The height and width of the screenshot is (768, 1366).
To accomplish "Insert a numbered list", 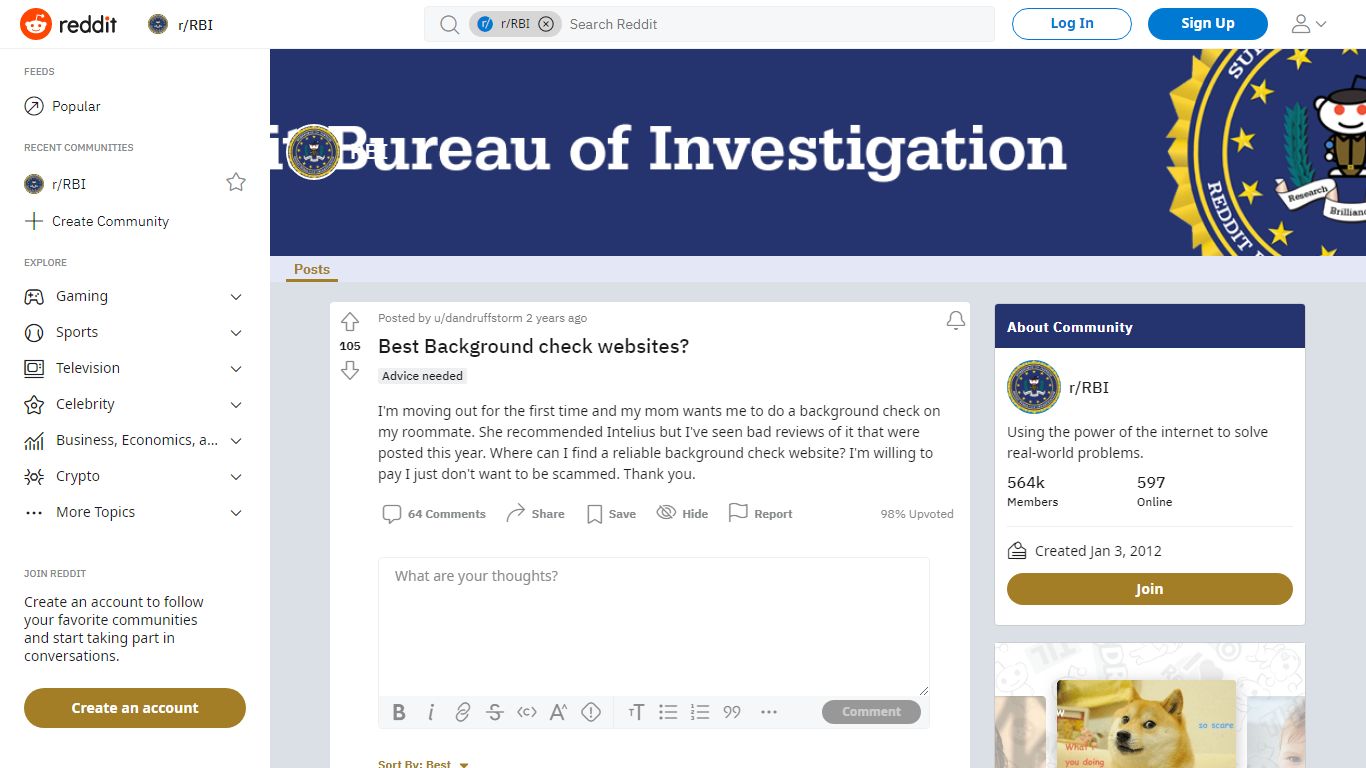I will 700,712.
